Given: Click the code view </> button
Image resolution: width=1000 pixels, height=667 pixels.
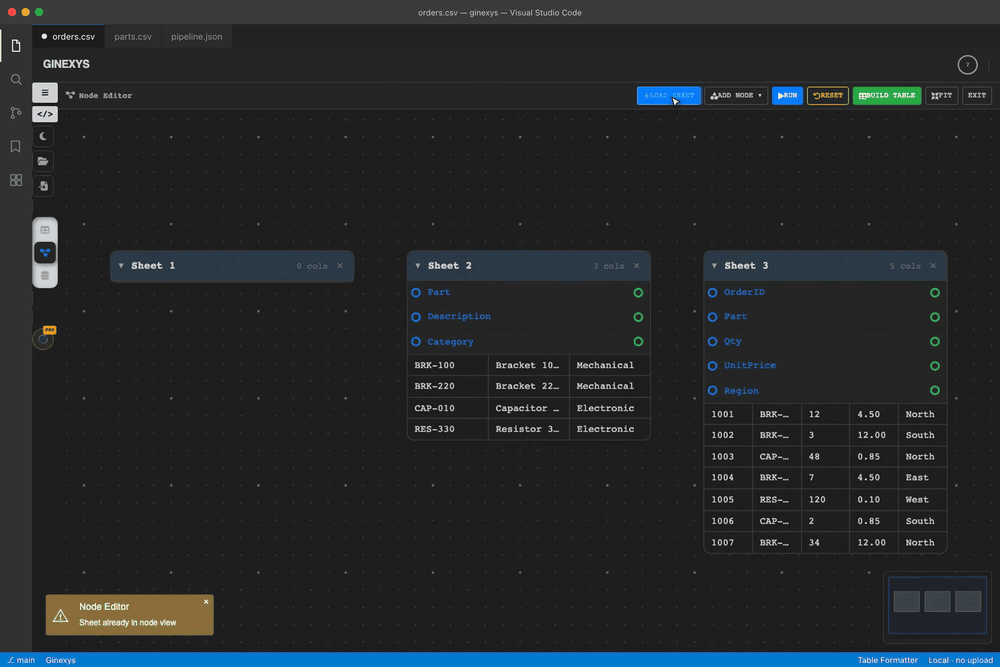Looking at the screenshot, I should (x=45, y=114).
